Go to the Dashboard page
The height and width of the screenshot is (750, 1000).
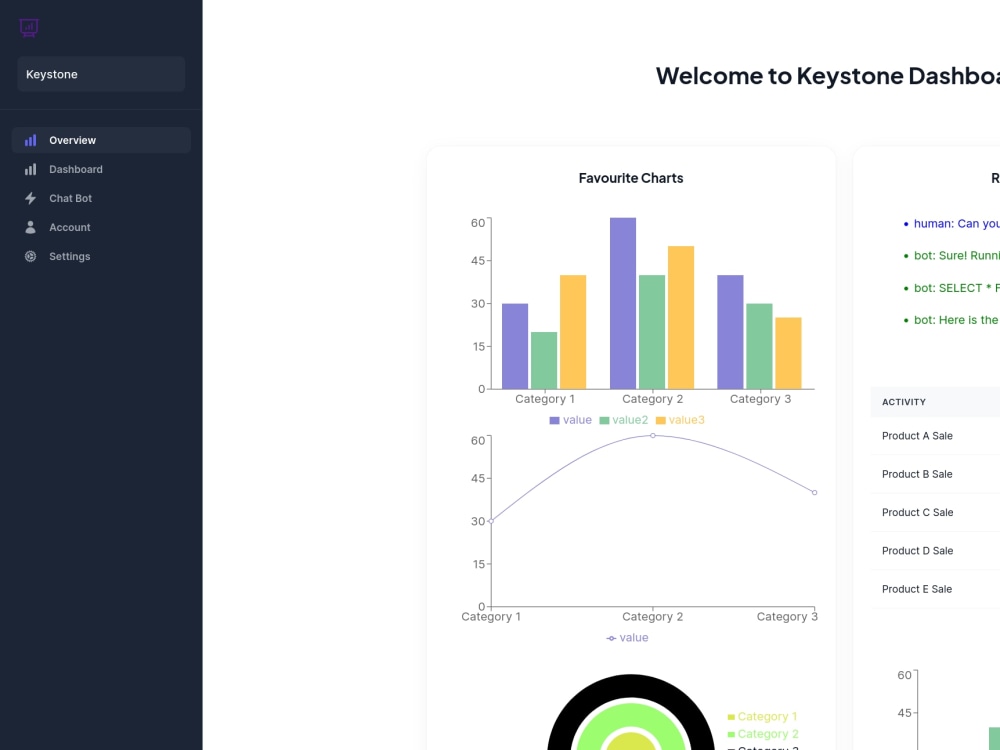(101, 169)
